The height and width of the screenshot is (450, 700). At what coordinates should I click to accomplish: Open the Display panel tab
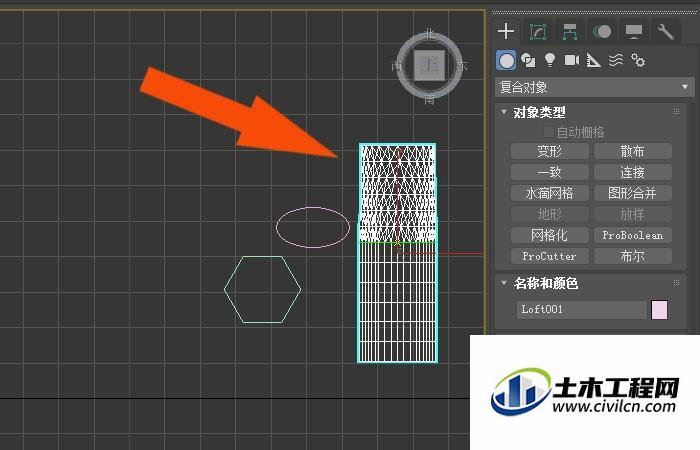point(633,32)
